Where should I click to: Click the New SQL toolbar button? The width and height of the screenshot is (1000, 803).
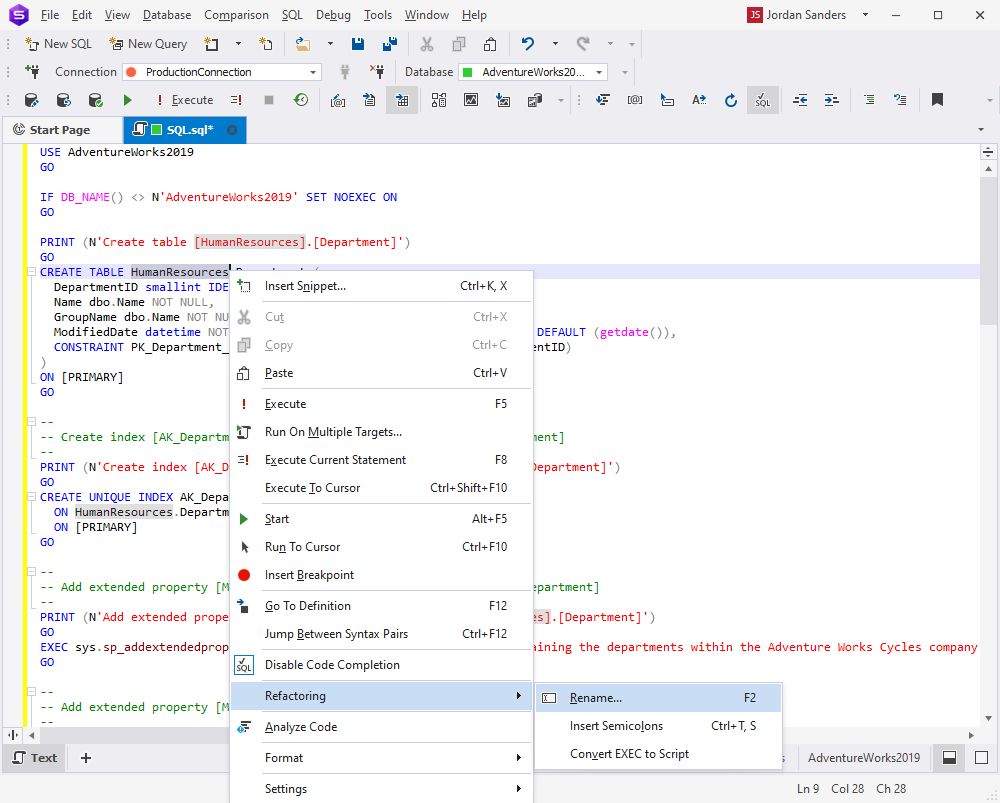pos(59,44)
